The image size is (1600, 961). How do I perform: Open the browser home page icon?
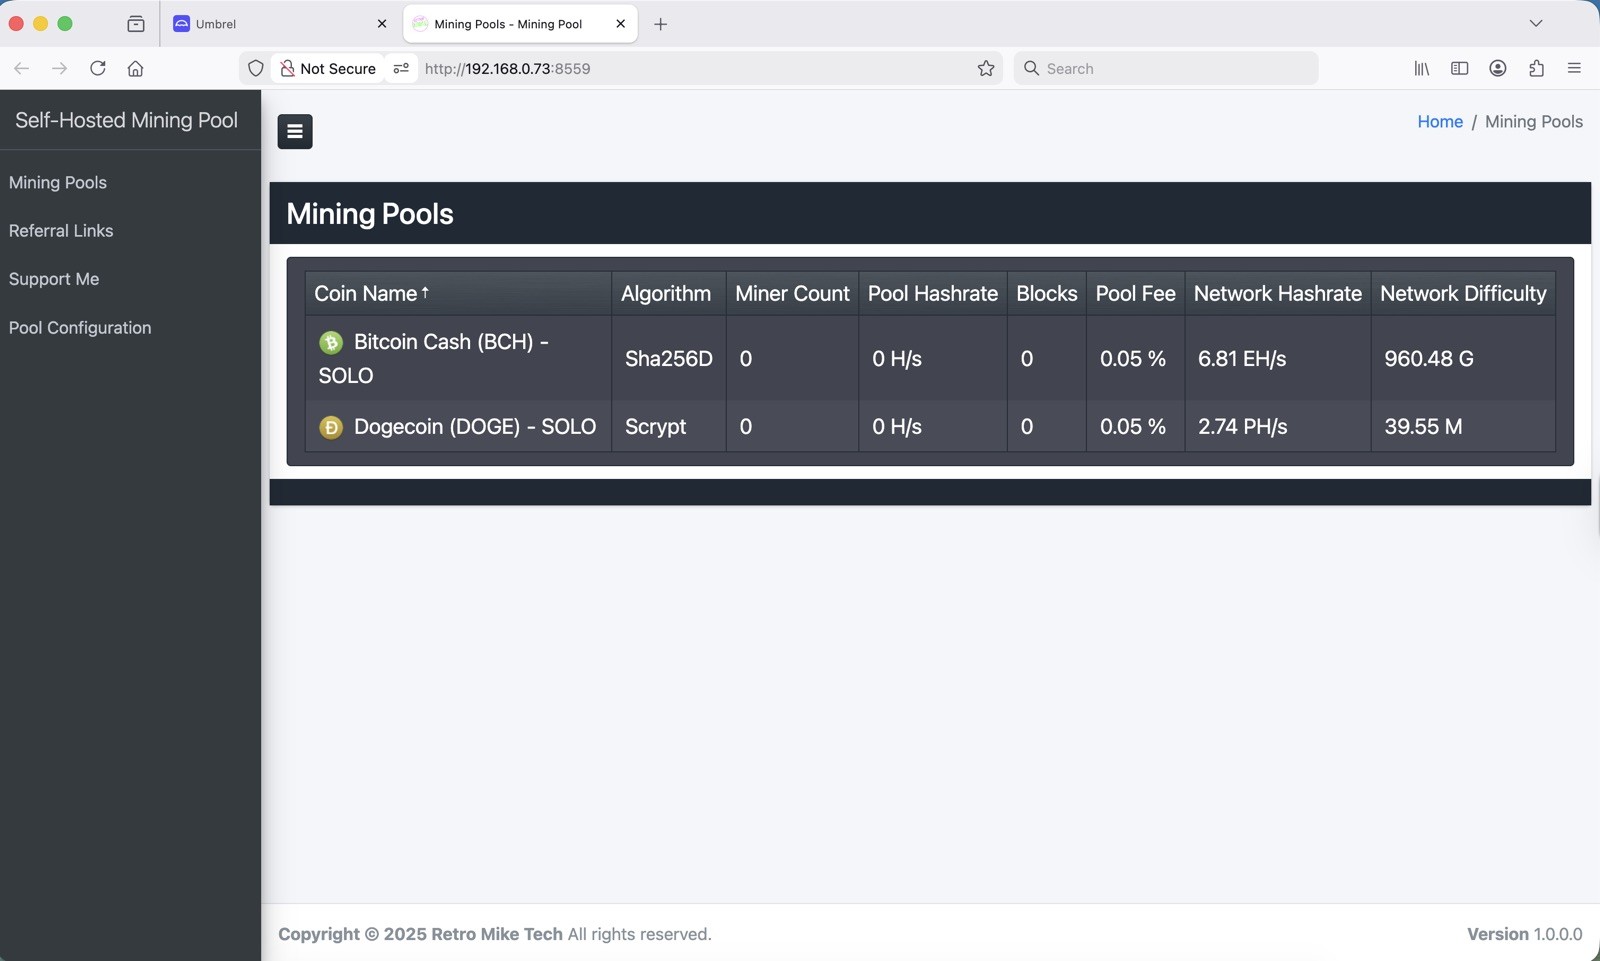(136, 68)
